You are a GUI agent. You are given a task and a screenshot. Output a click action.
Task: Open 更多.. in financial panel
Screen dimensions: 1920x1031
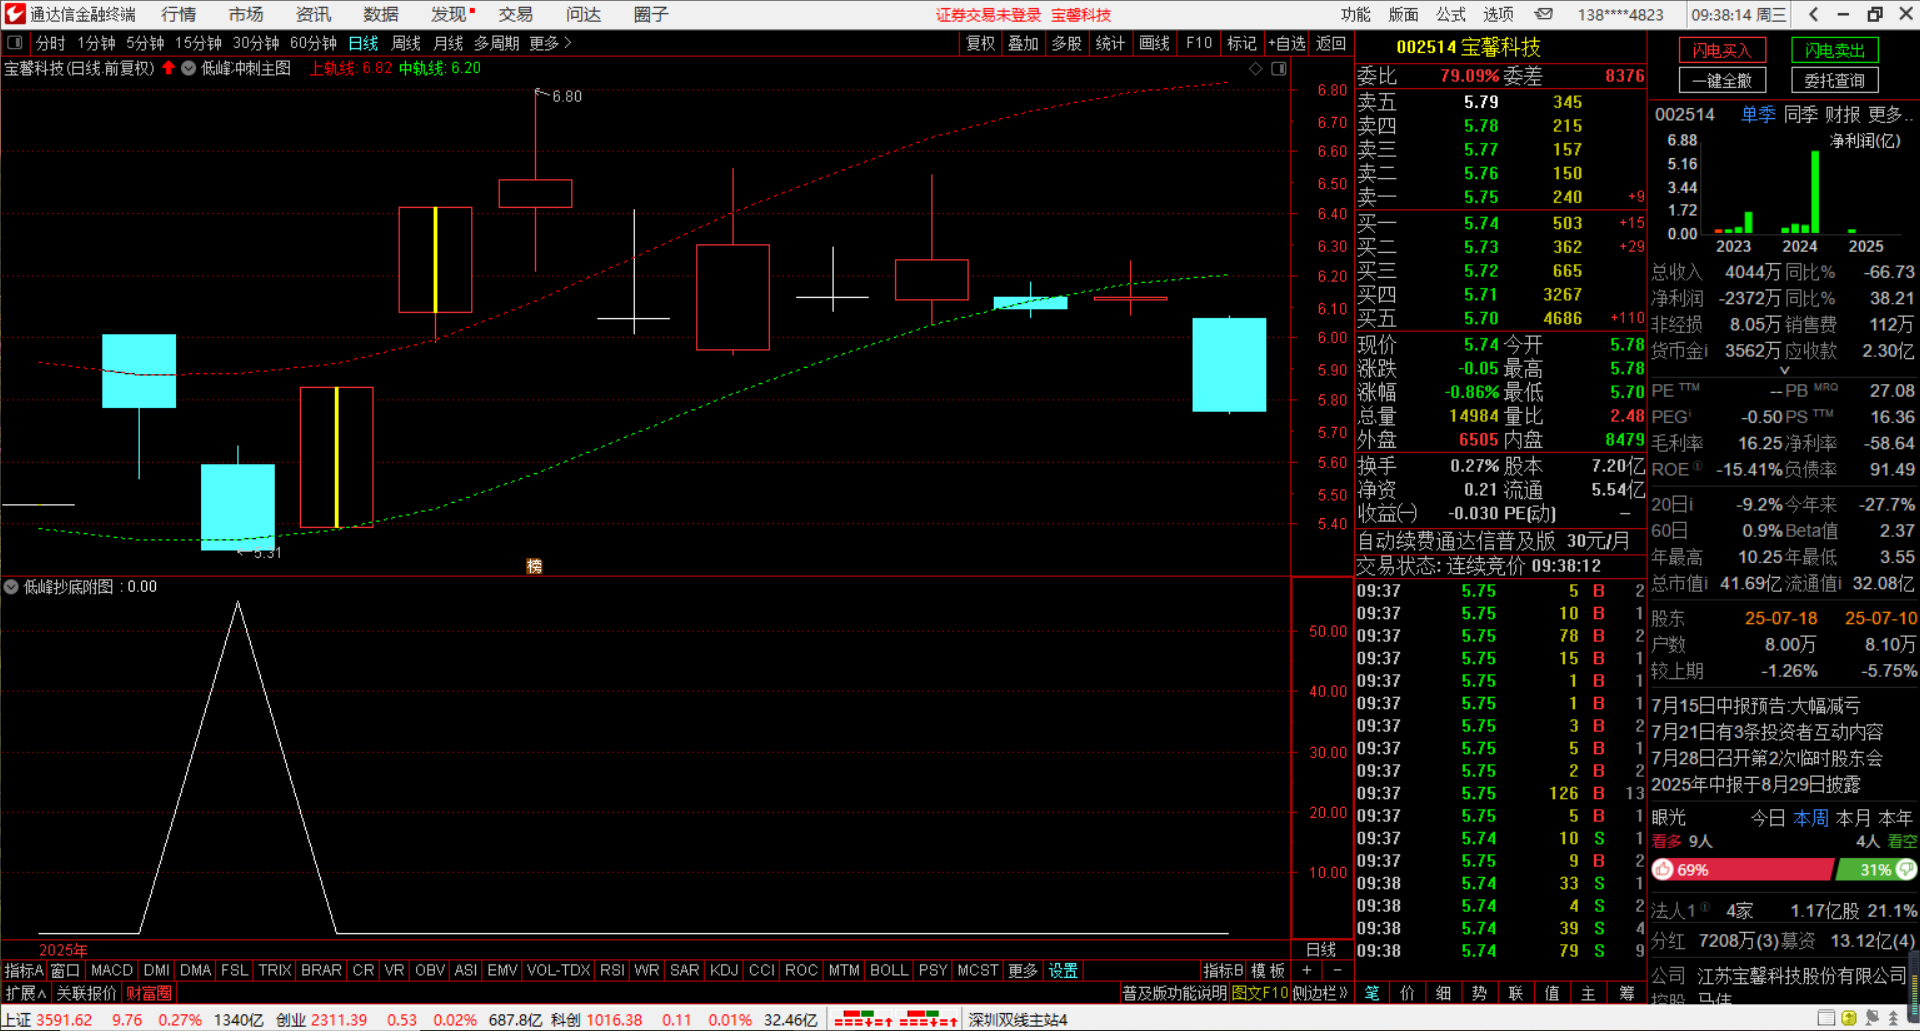(1890, 114)
